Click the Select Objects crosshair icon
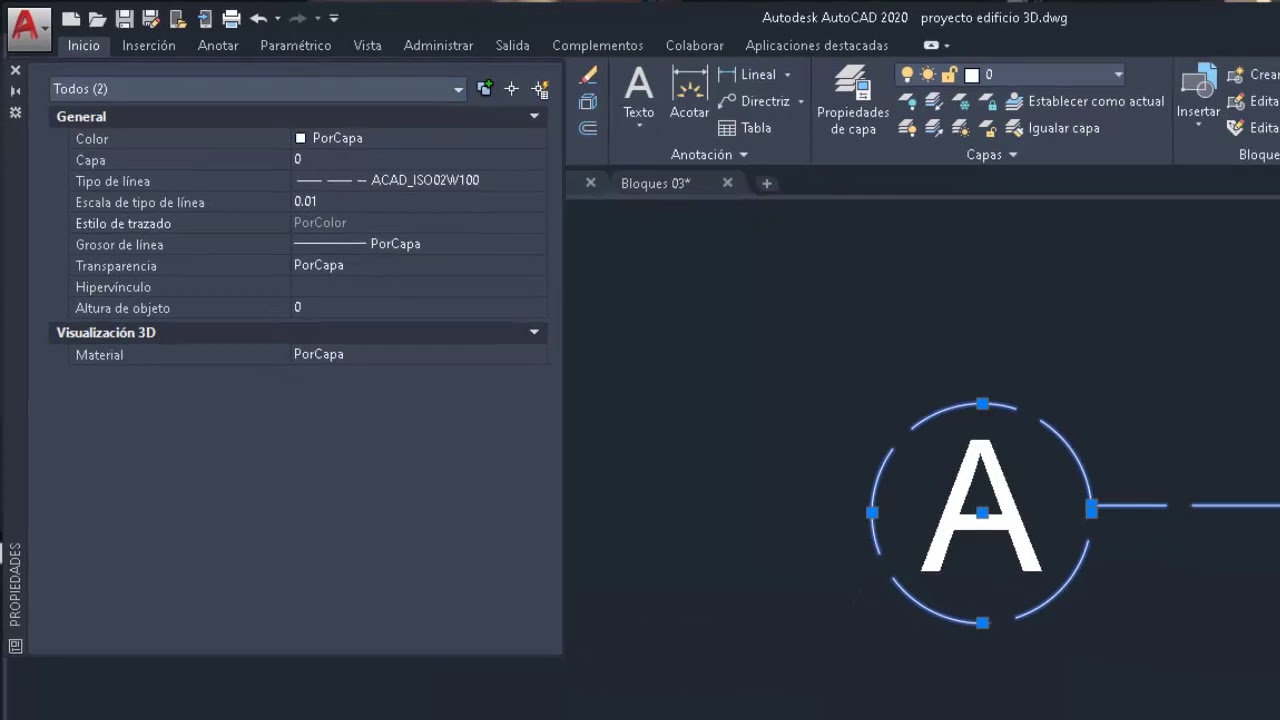The width and height of the screenshot is (1280, 720). coord(511,89)
